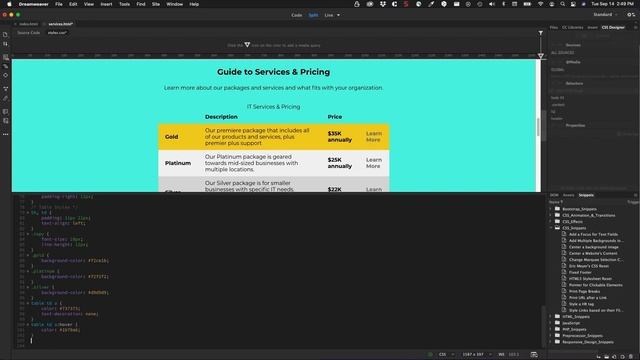Click Apply Comment icon in left toolbar
The height and width of the screenshot is (360, 640).
tap(5, 112)
